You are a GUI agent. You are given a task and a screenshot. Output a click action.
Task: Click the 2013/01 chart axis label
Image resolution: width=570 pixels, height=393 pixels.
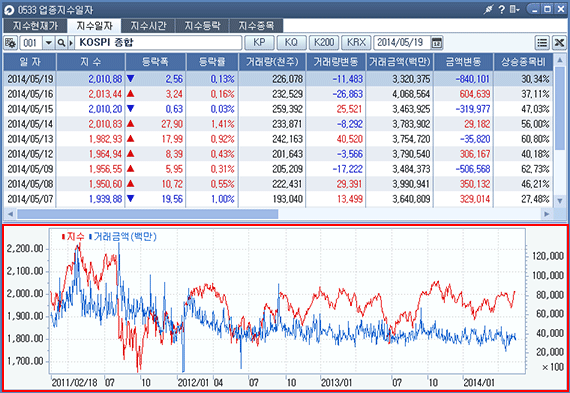(x=336, y=382)
